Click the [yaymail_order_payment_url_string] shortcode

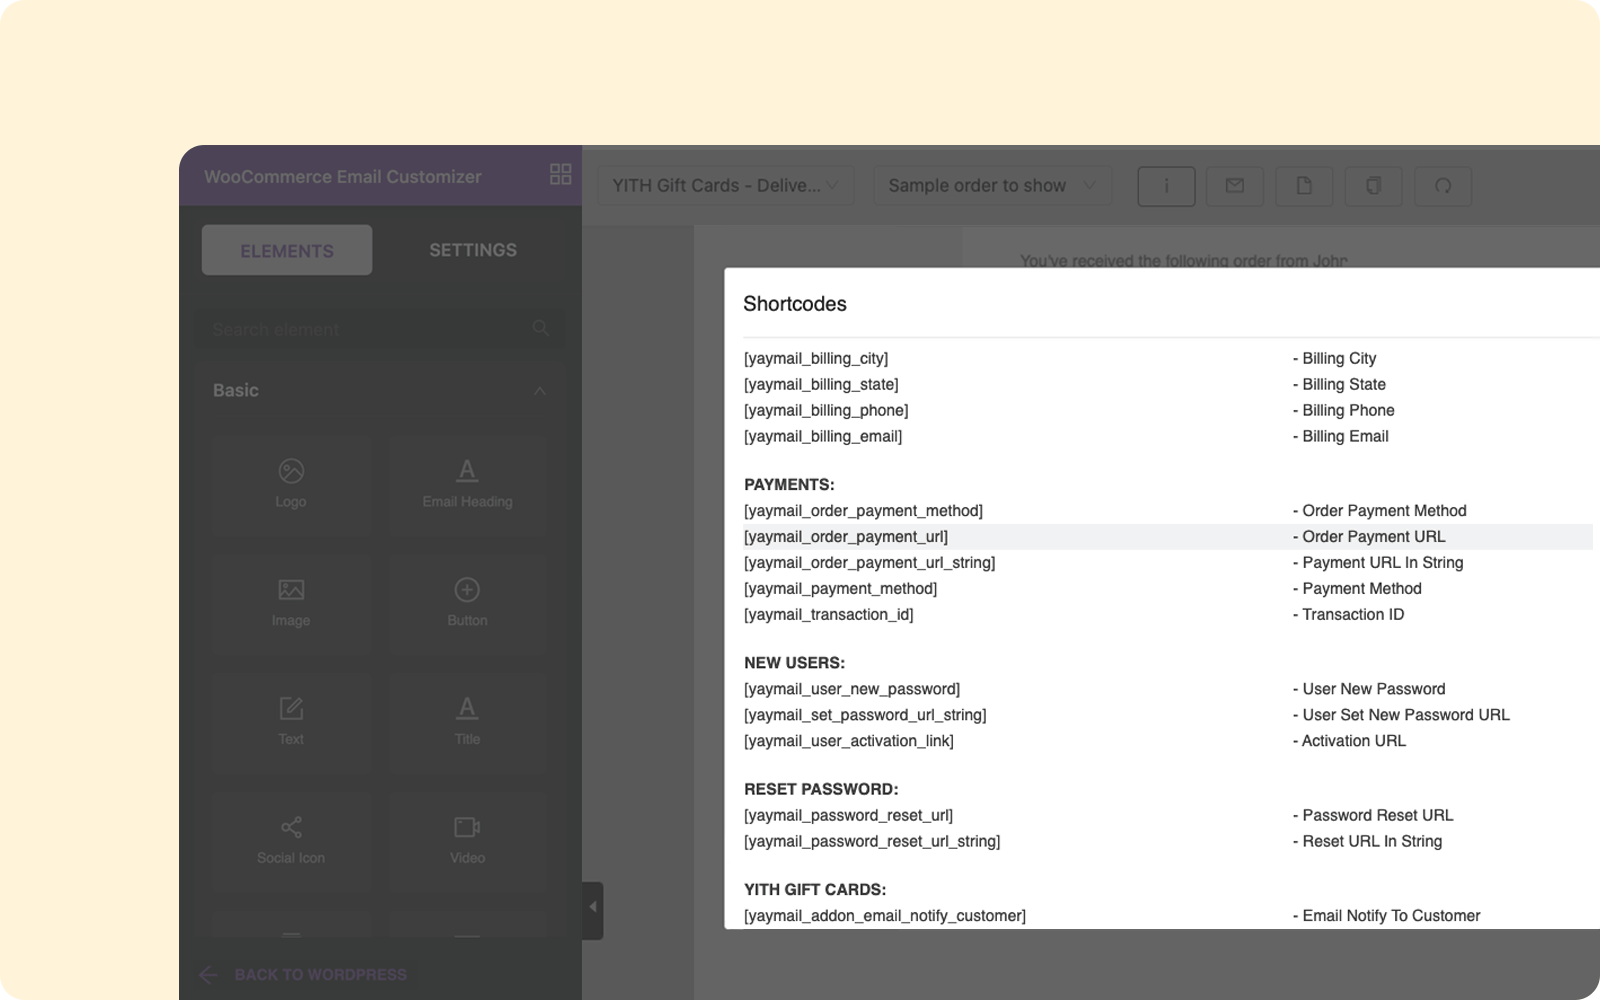pos(870,562)
